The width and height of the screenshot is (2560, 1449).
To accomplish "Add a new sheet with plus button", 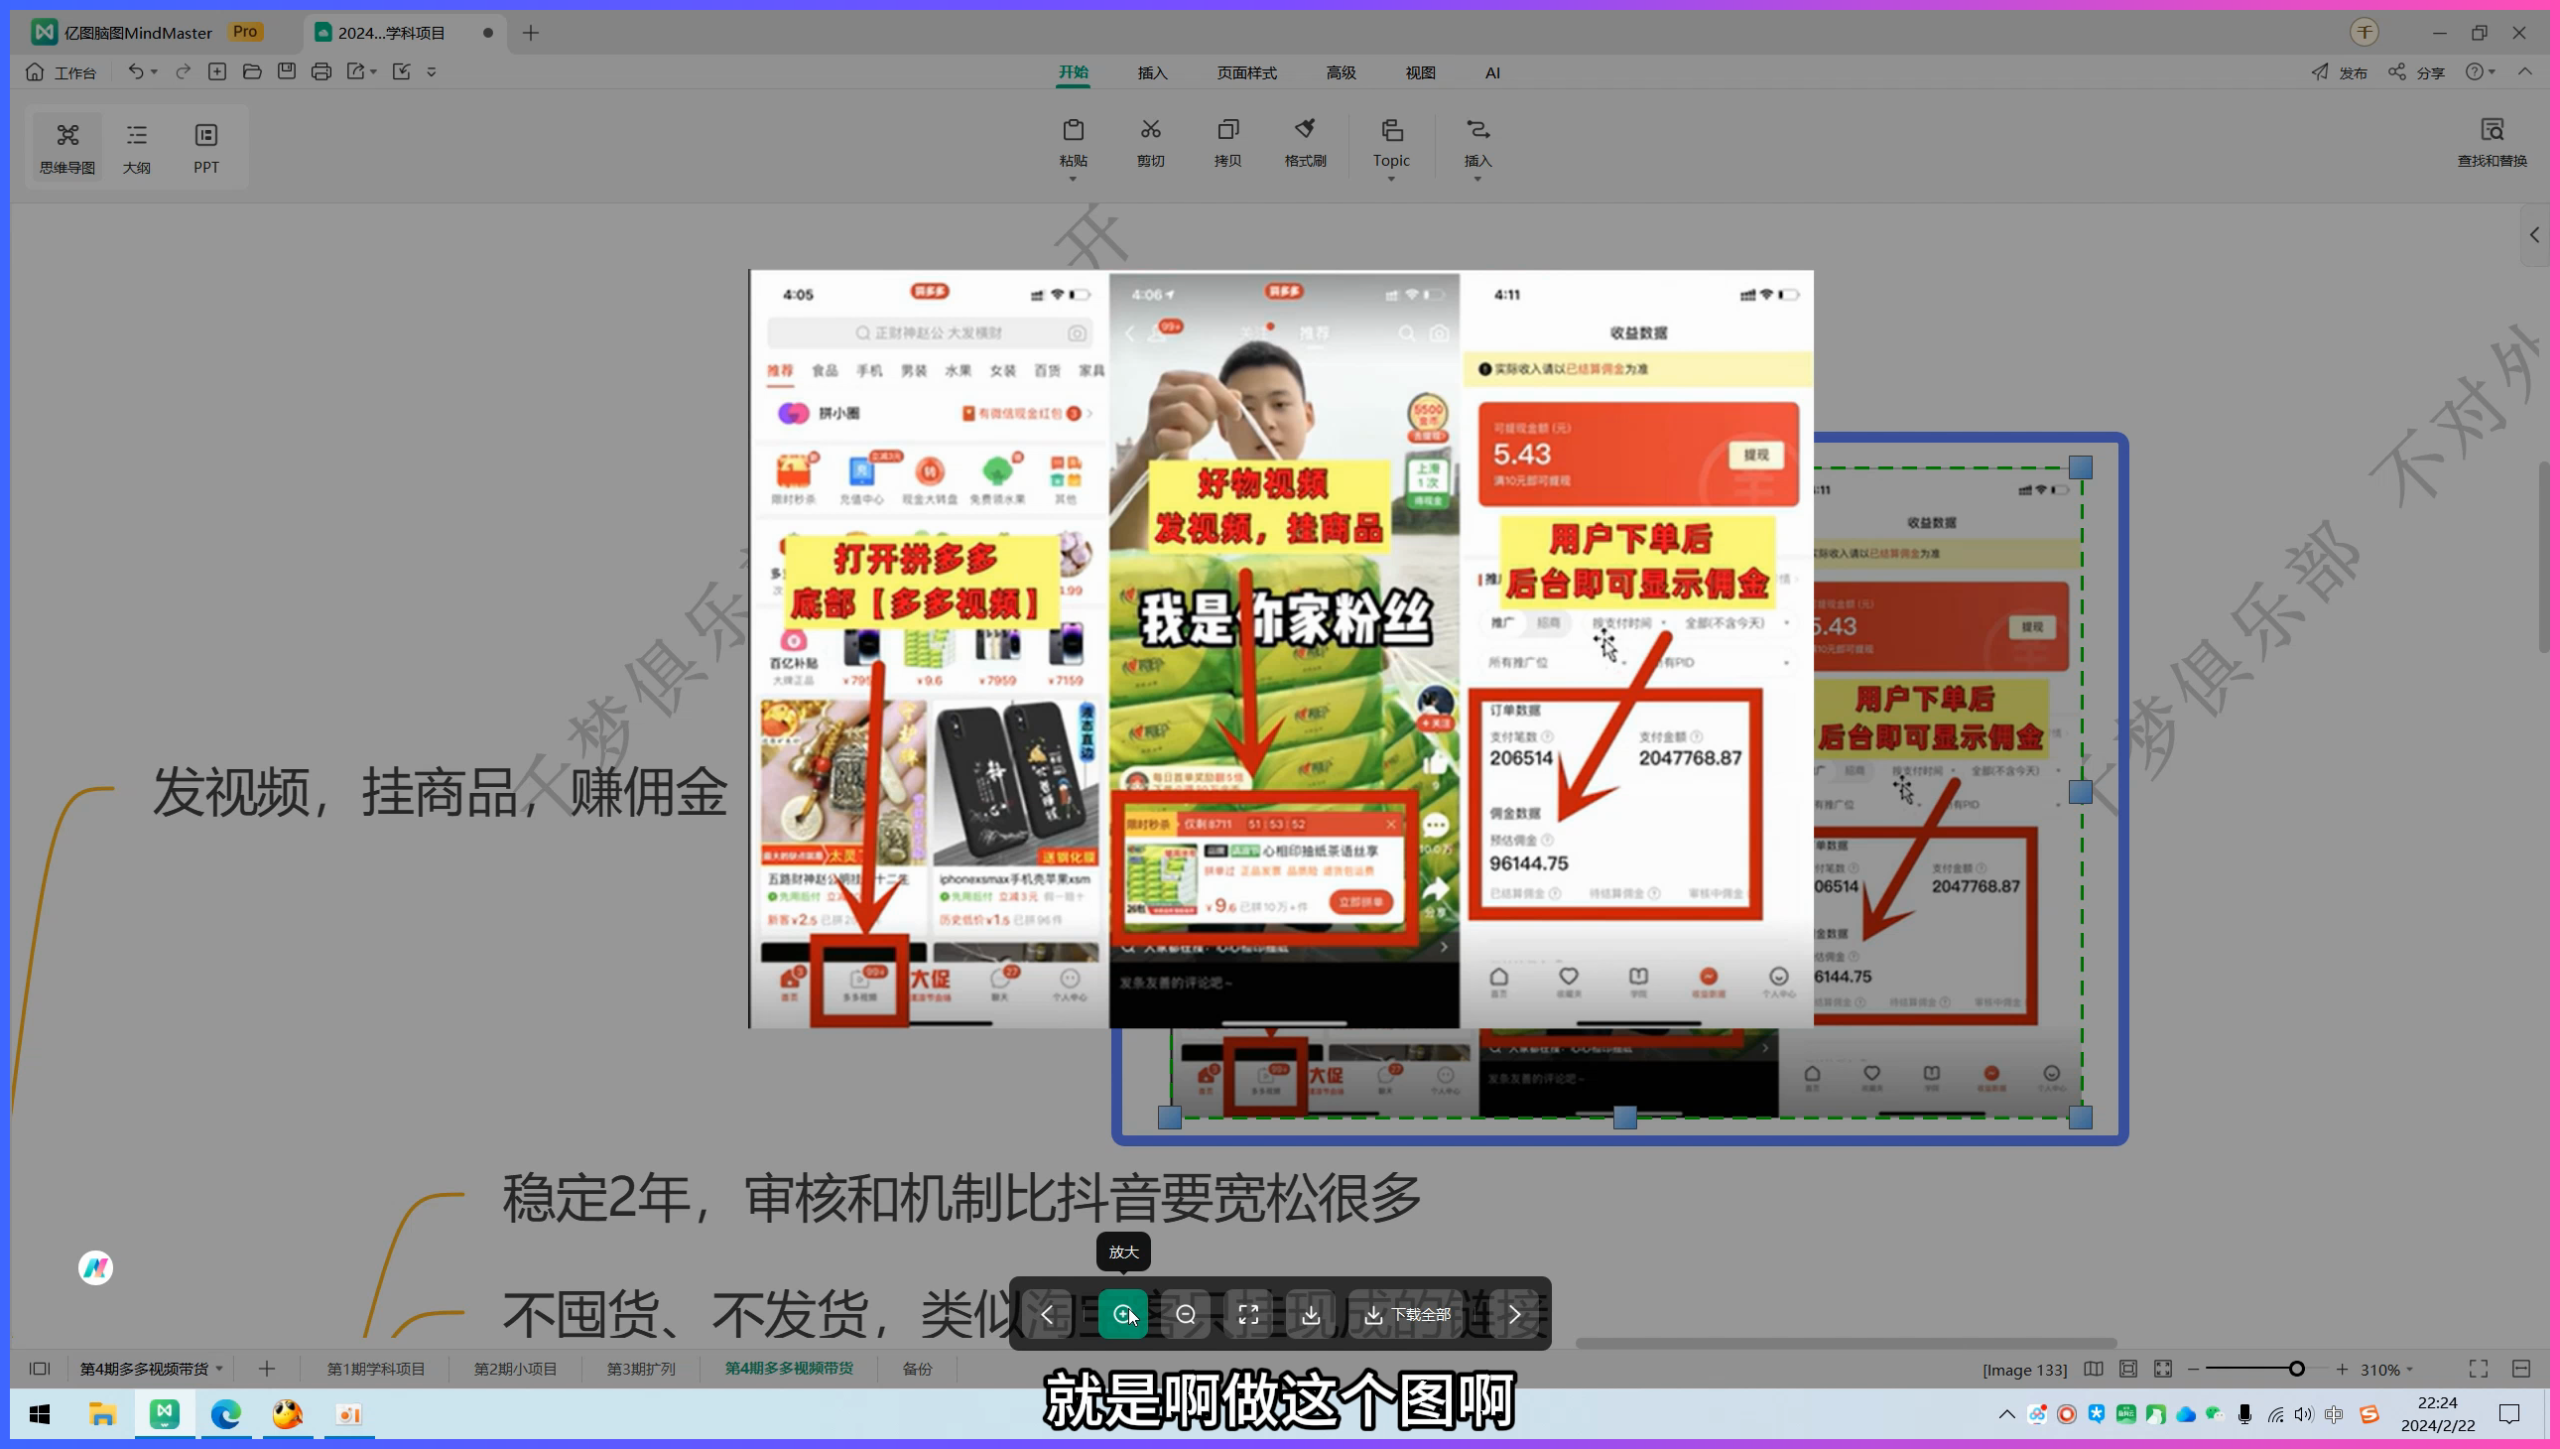I will coord(267,1369).
